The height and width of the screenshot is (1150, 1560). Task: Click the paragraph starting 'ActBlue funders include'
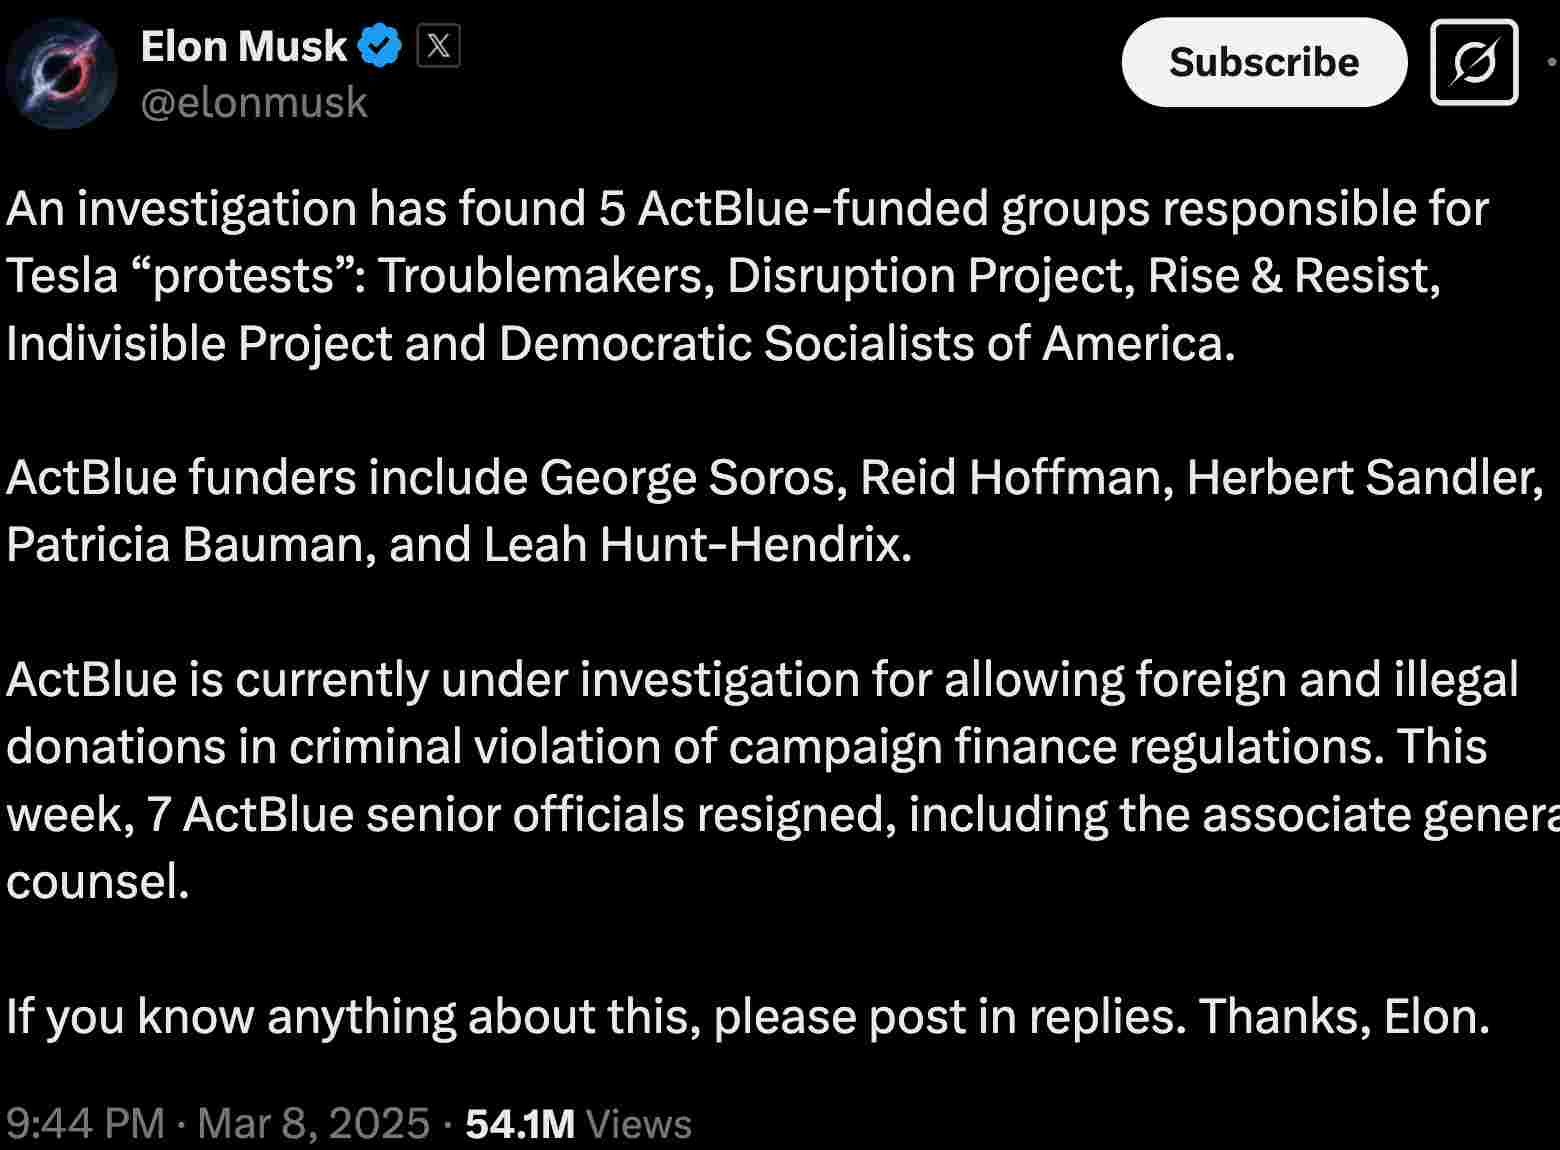click(775, 511)
